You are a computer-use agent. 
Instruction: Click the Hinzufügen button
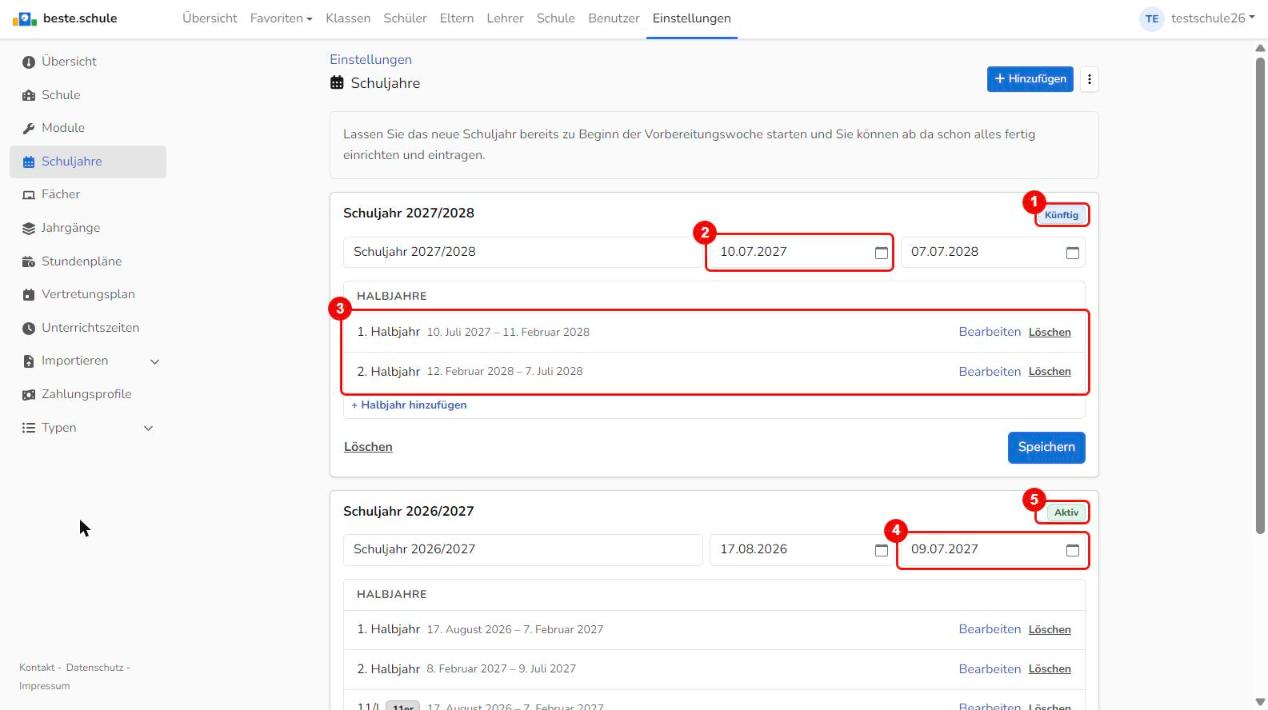coord(1030,79)
